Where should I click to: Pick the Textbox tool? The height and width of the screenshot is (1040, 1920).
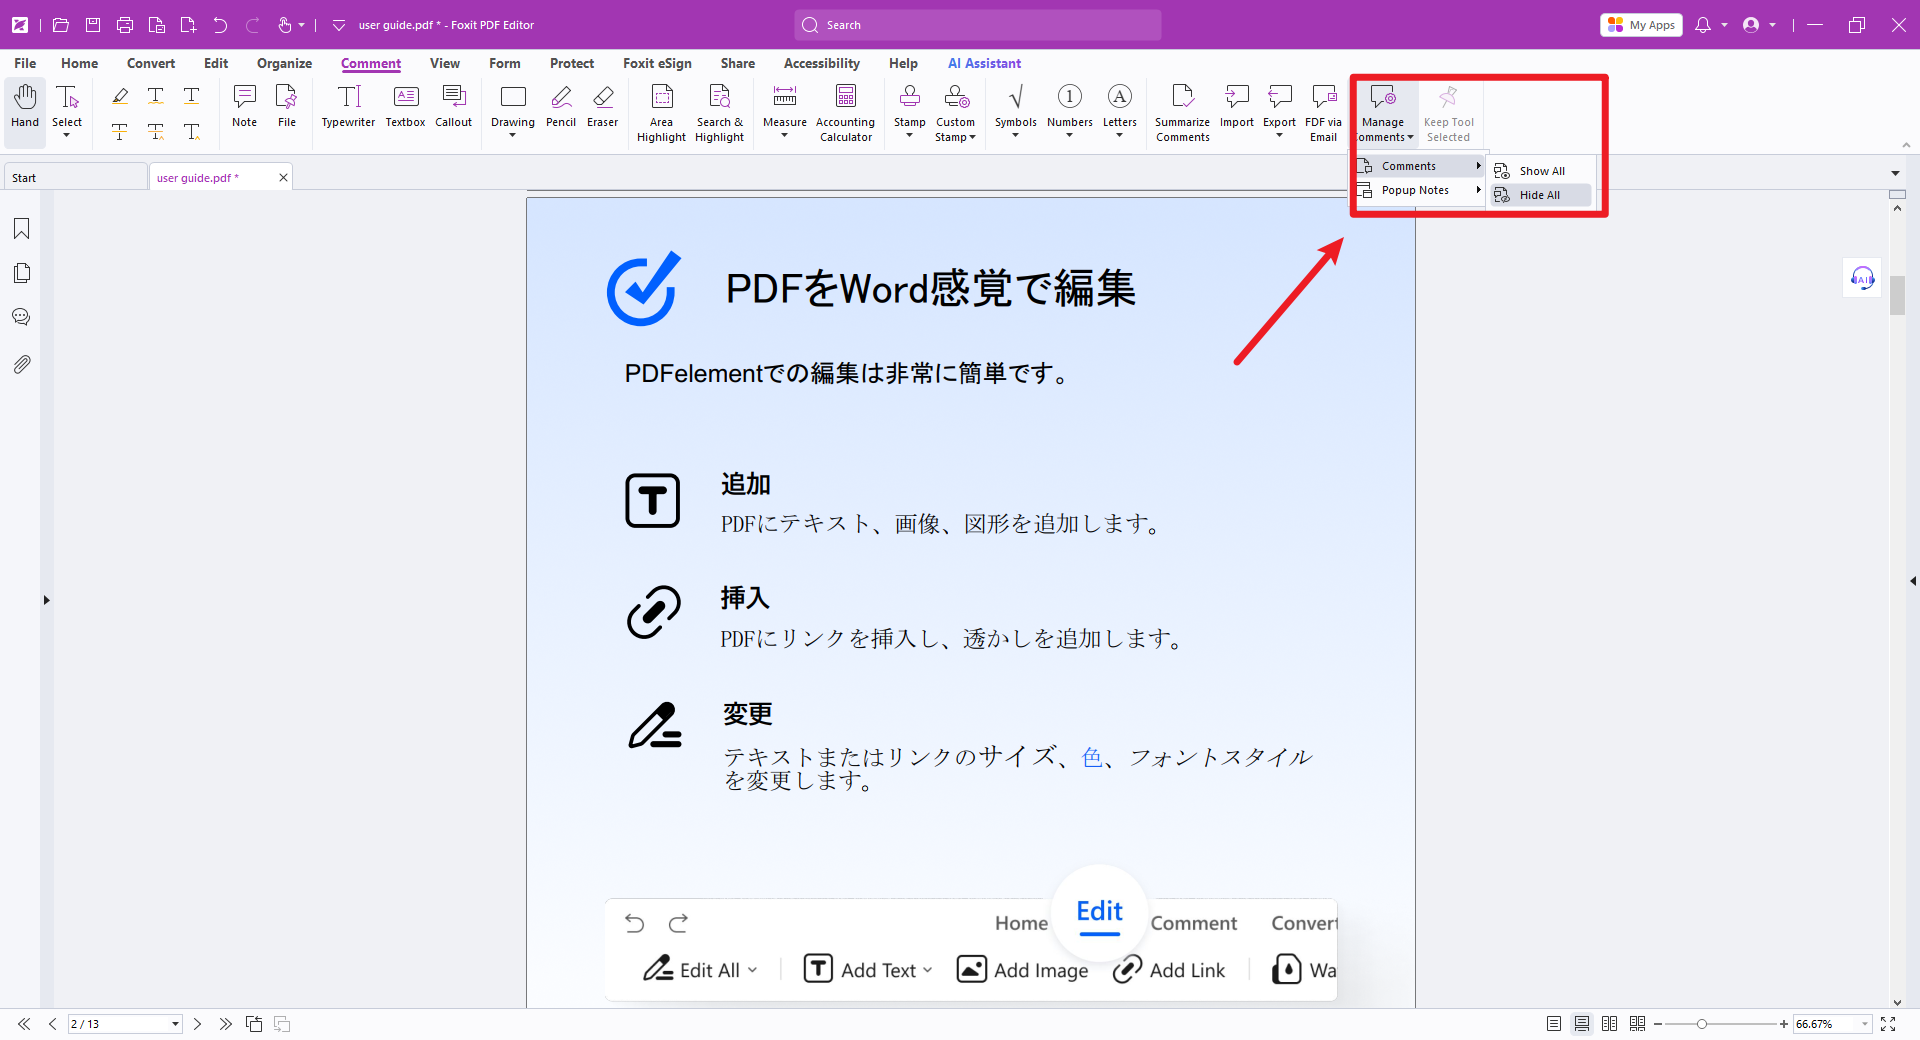click(405, 107)
